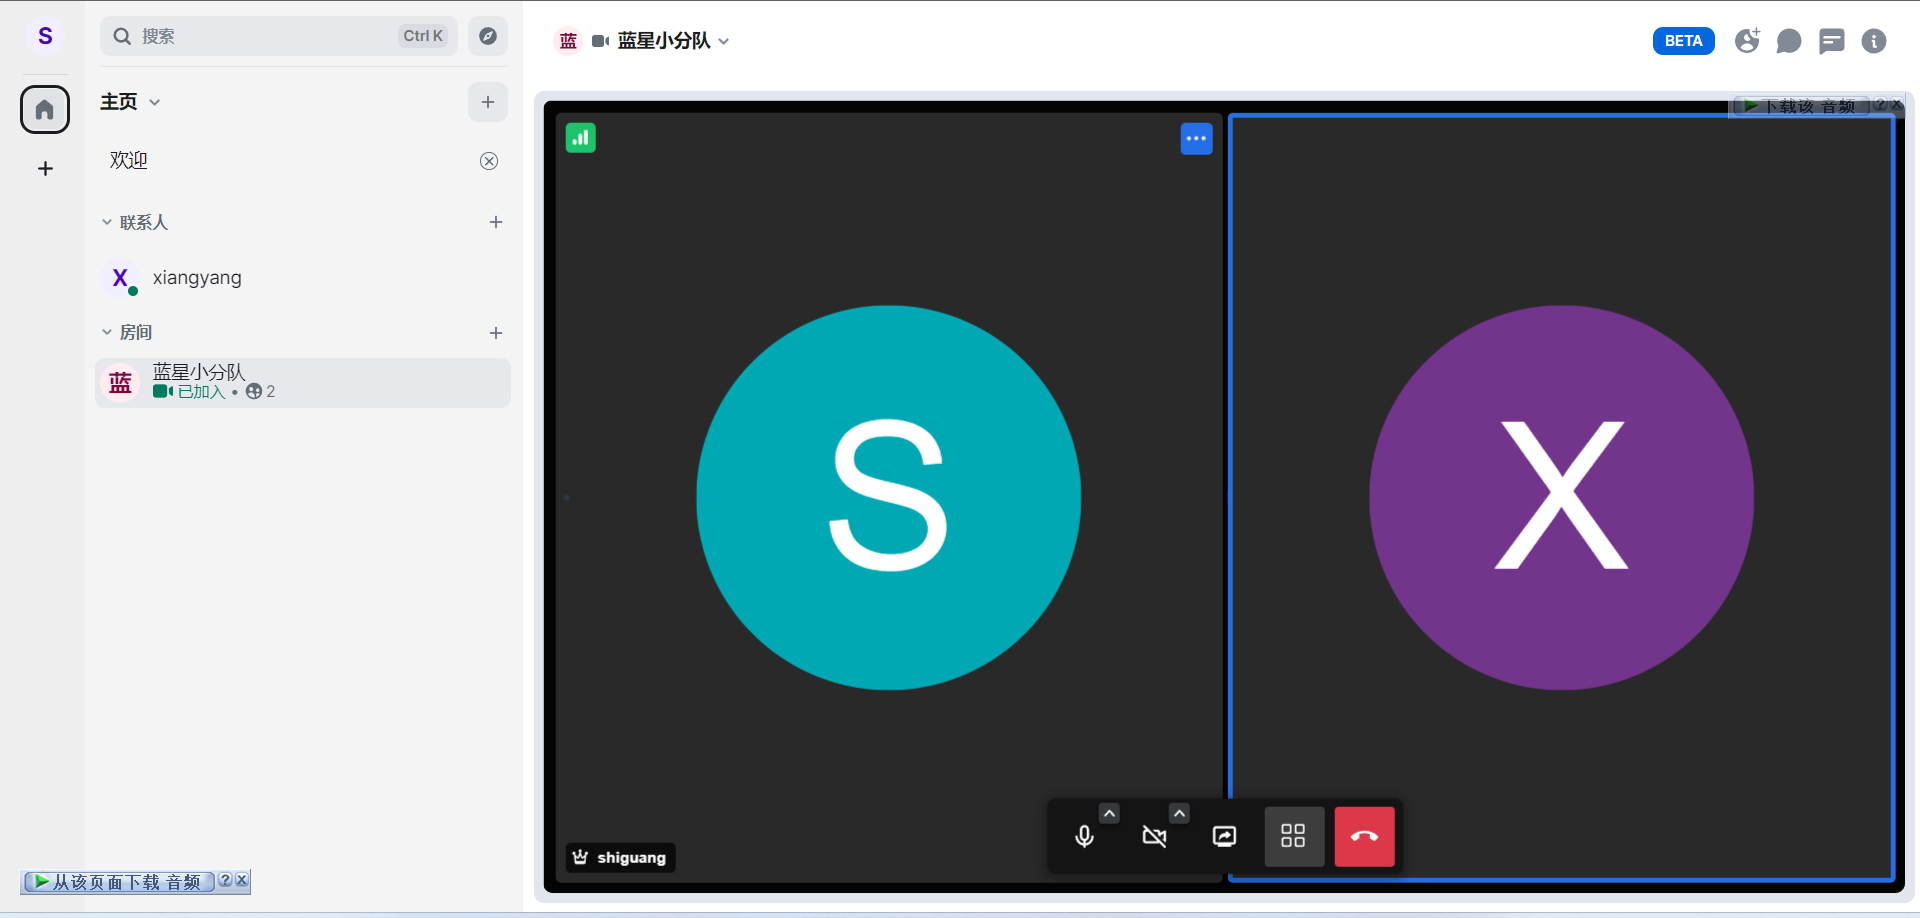
Task: Click the 下载该音频 overlay button
Action: (1800, 106)
